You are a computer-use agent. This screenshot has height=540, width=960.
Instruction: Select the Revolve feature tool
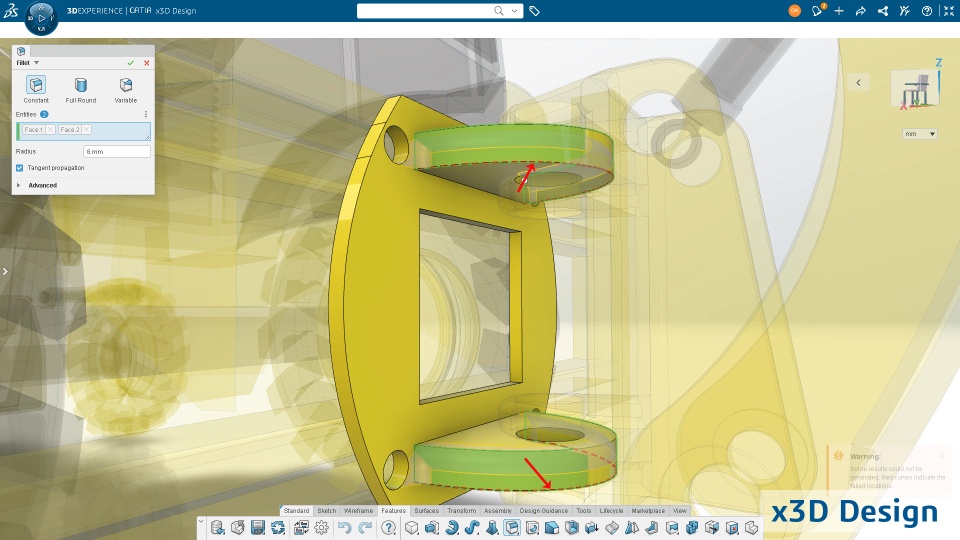click(x=452, y=528)
